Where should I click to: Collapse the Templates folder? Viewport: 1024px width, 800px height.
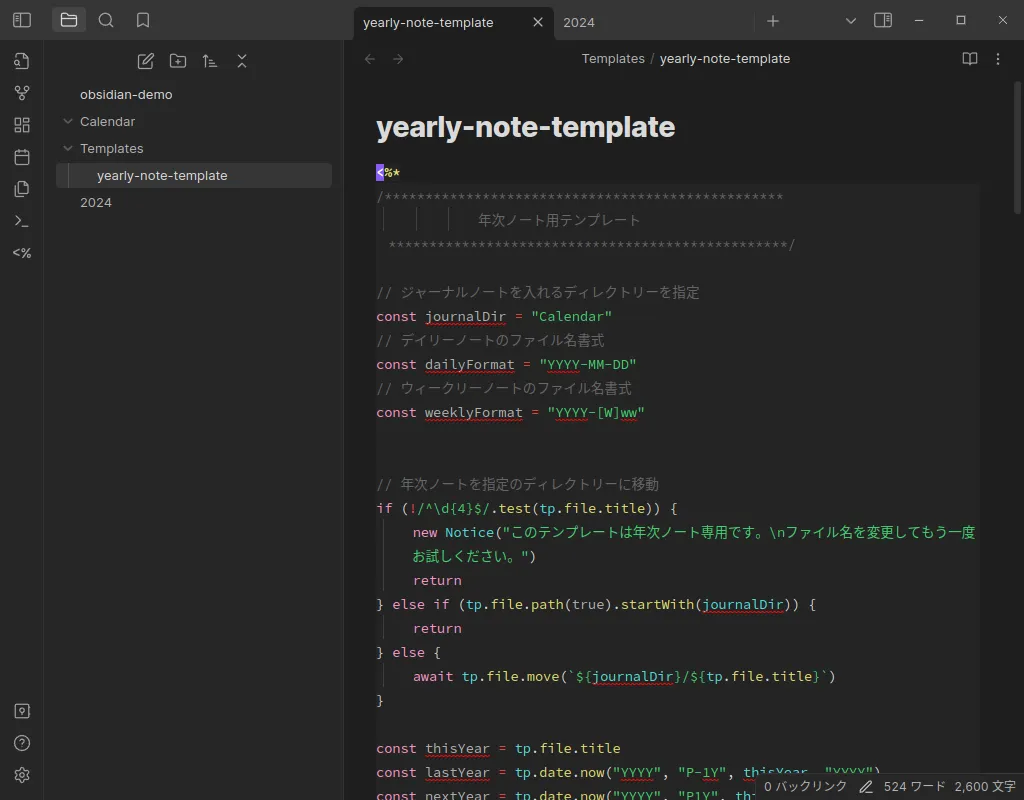(x=68, y=149)
